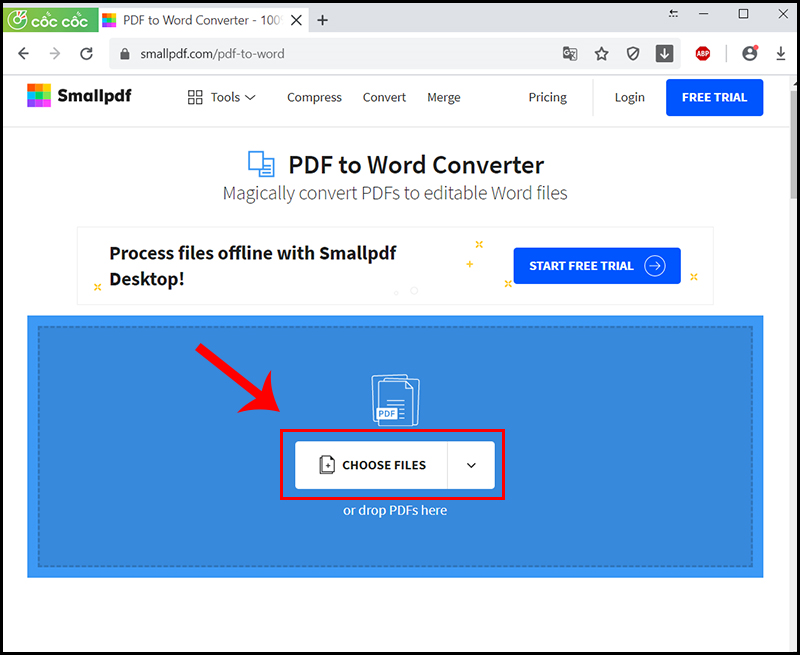Open the Choose Files dropdown arrow
The height and width of the screenshot is (655, 800).
[x=470, y=464]
